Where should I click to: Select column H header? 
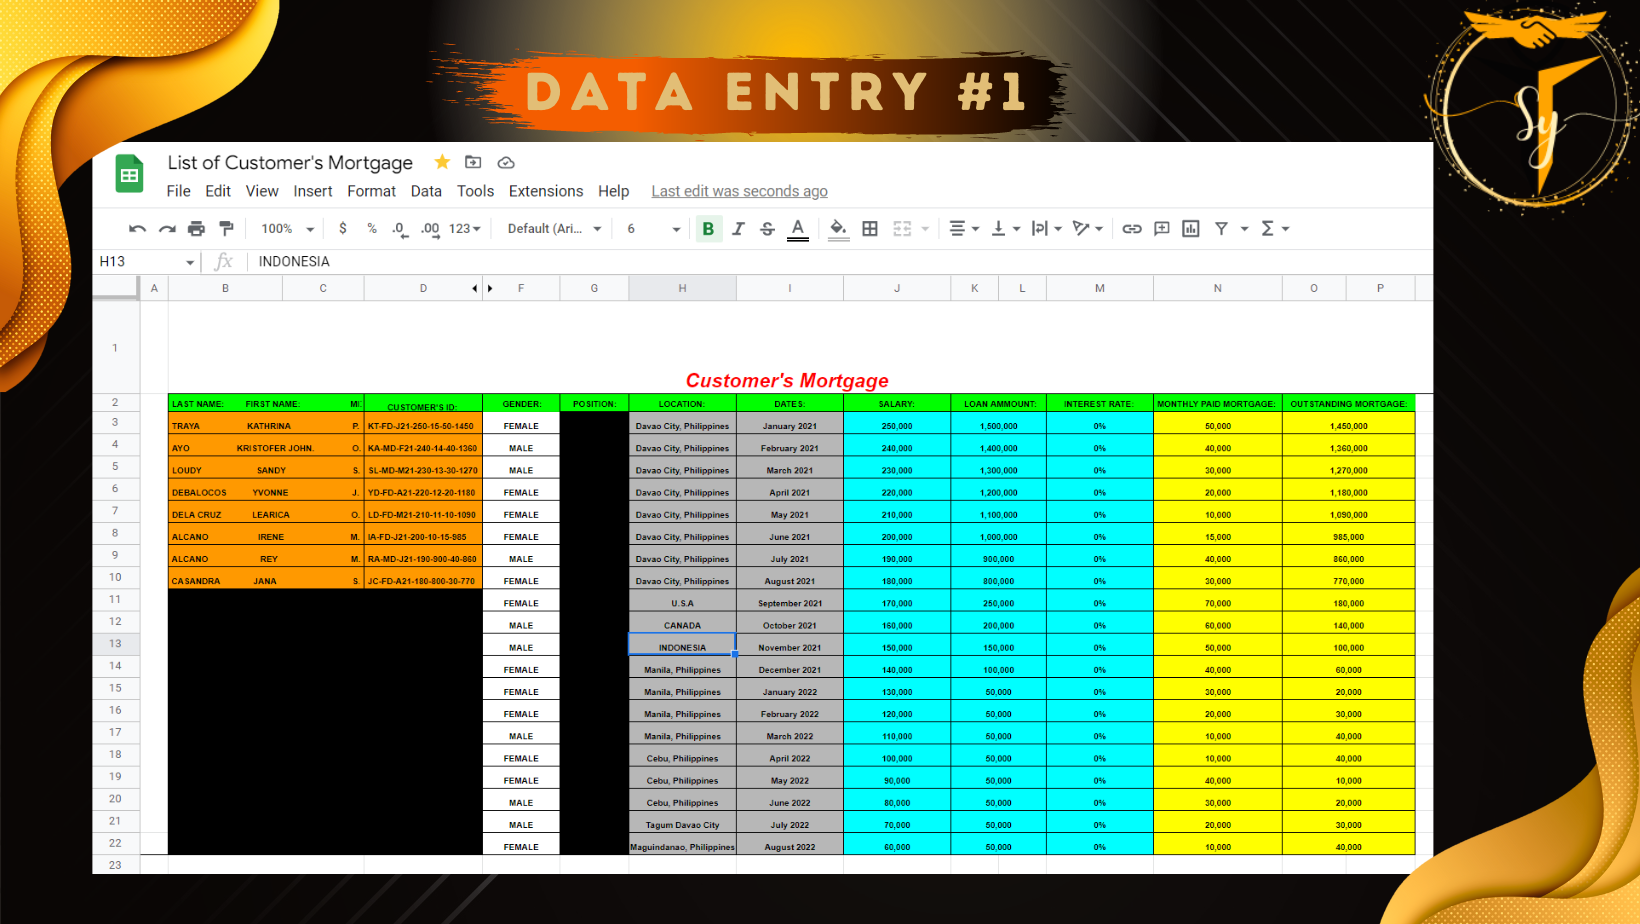[683, 288]
